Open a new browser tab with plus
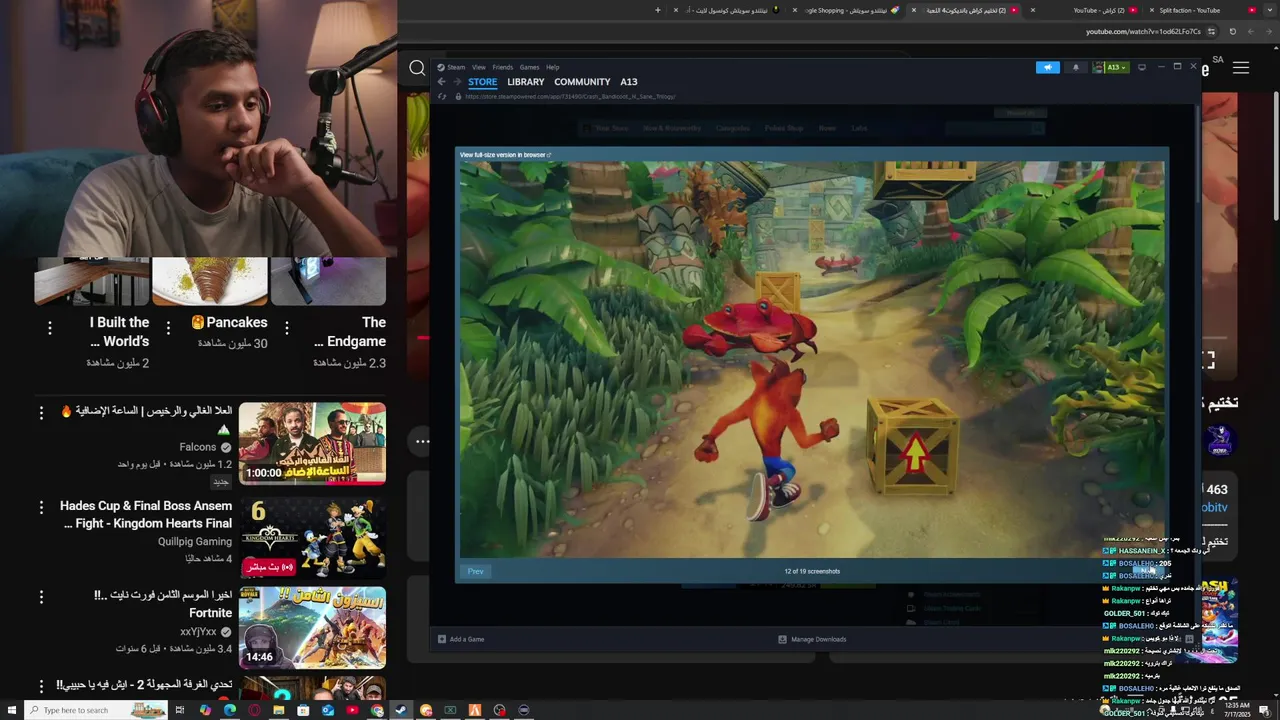The height and width of the screenshot is (720, 1280). 658,10
